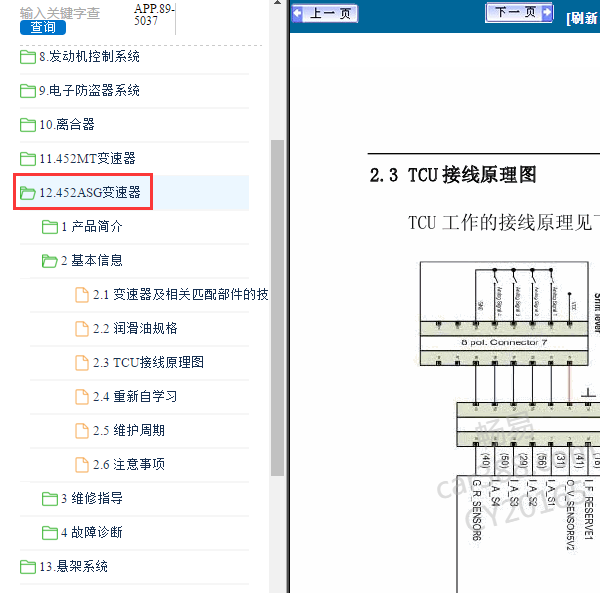The height and width of the screenshot is (593, 600).
Task: Expand the 1 产品简介 subfolder
Action: [91, 226]
